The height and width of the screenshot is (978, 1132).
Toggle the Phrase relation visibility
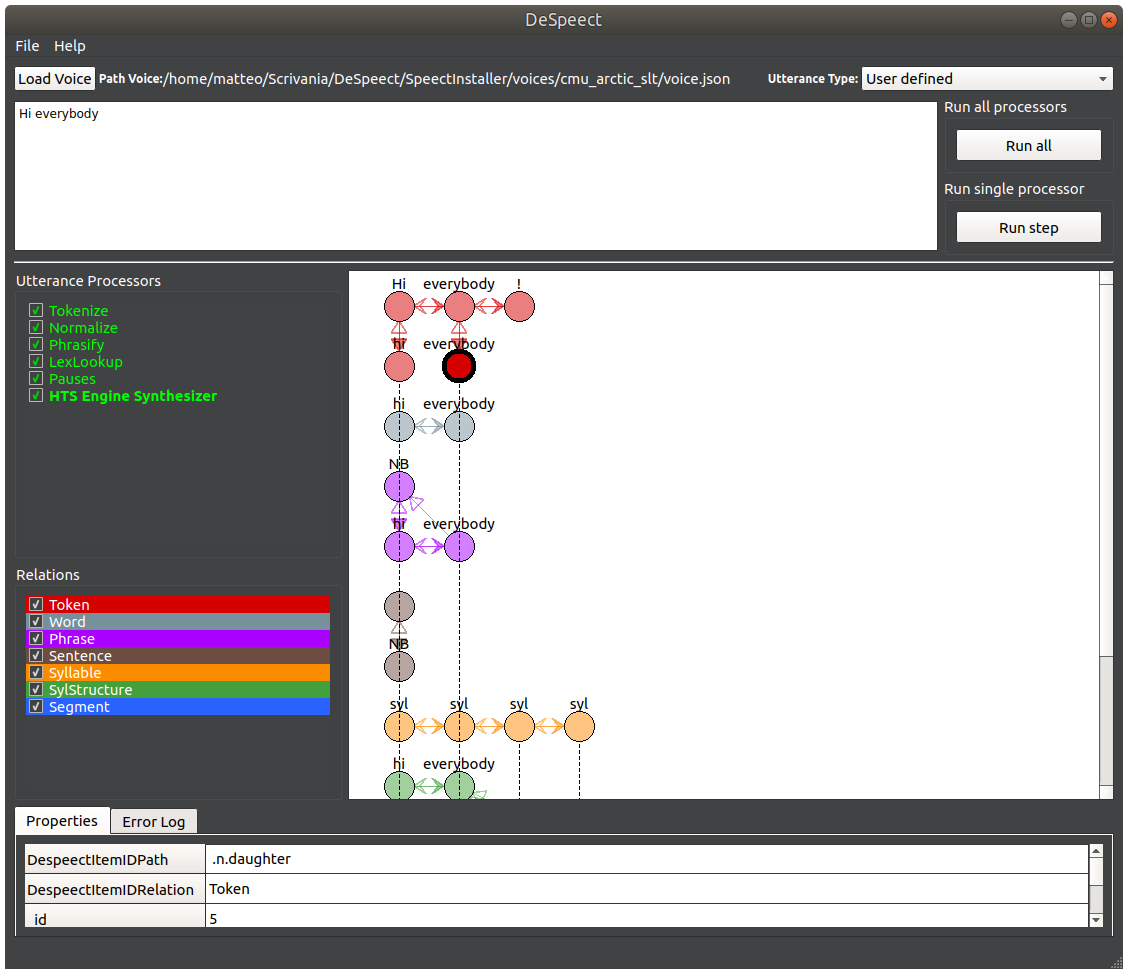(36, 638)
